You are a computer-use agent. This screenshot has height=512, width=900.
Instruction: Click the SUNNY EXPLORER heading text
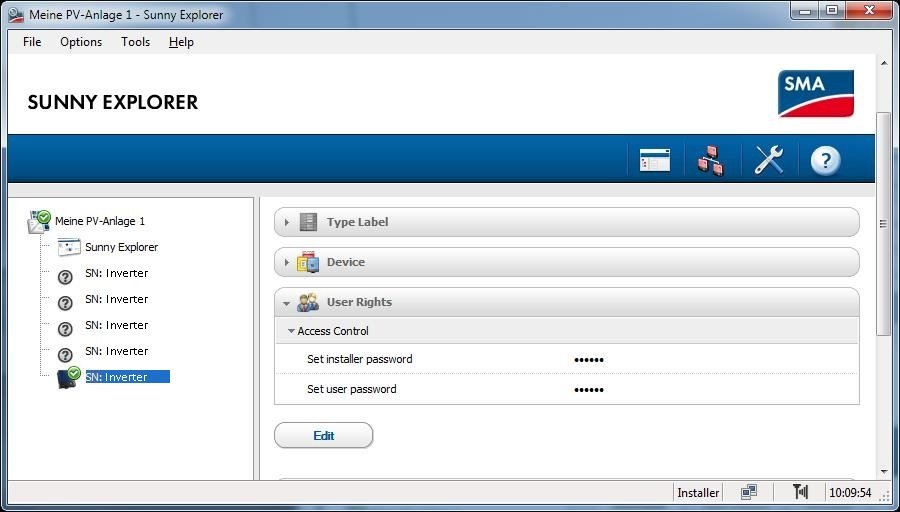pos(112,102)
